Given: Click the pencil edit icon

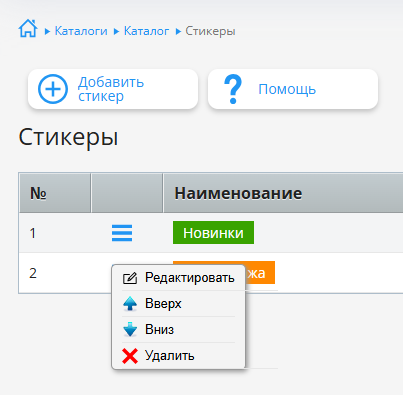Looking at the screenshot, I should click(130, 278).
